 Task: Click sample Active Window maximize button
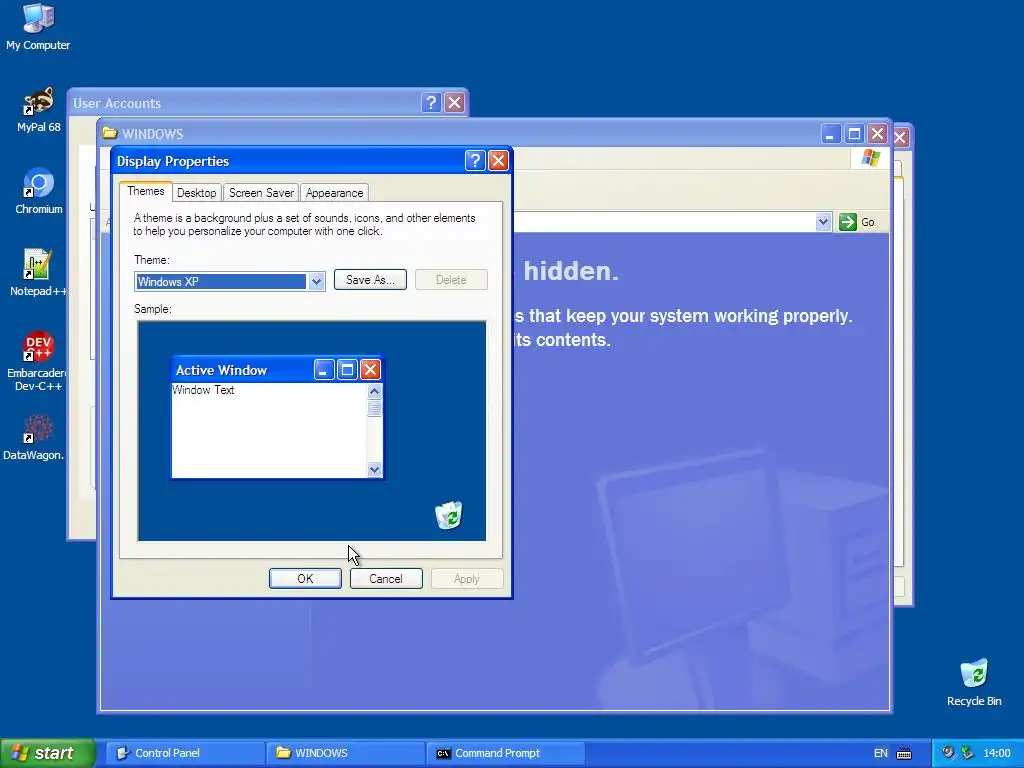point(347,370)
